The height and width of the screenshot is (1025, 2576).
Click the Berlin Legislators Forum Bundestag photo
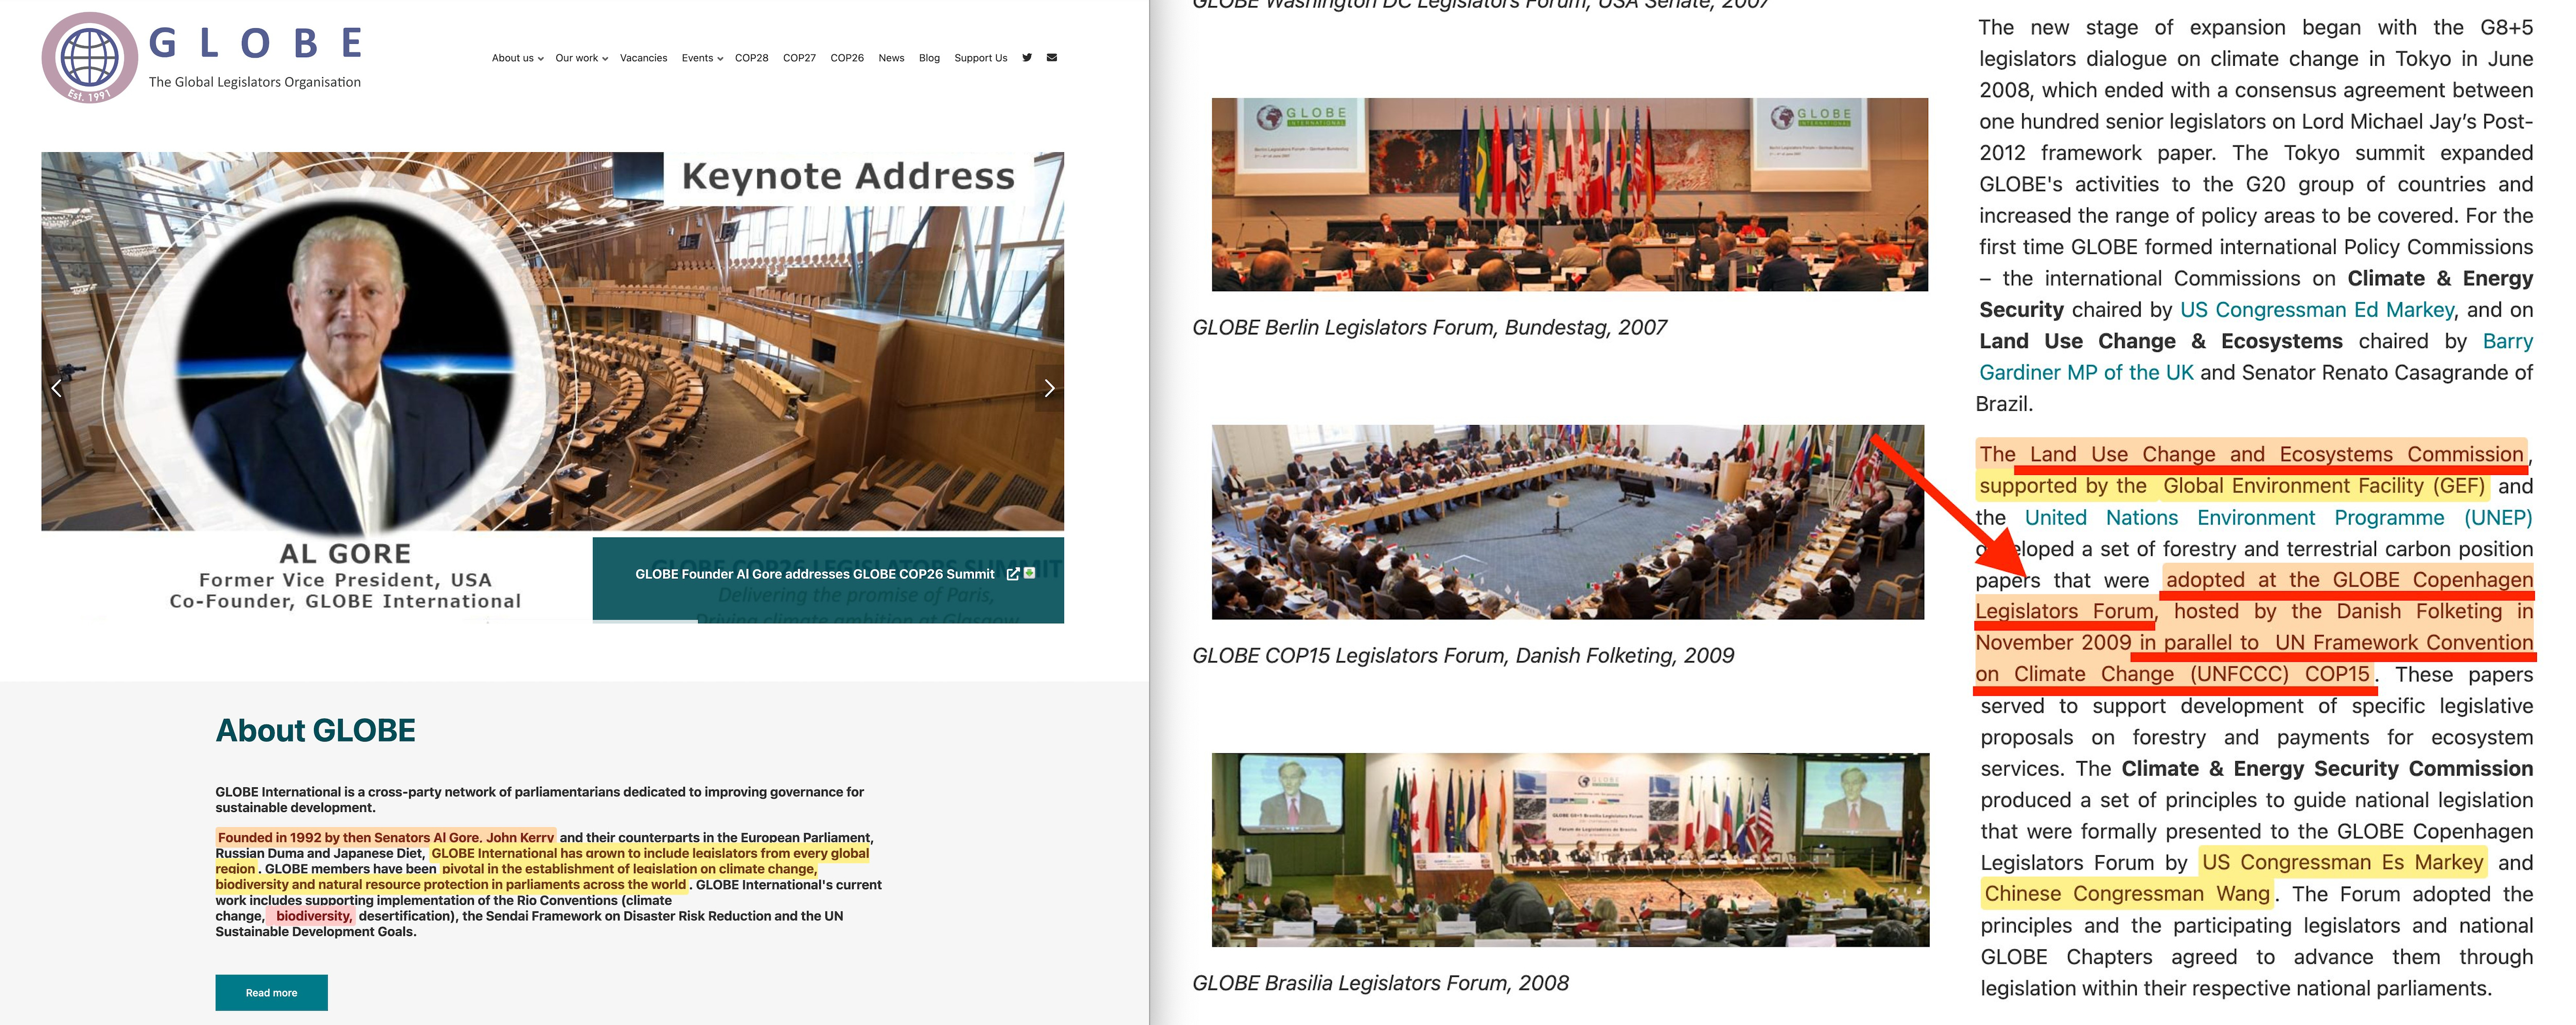click(x=1569, y=194)
